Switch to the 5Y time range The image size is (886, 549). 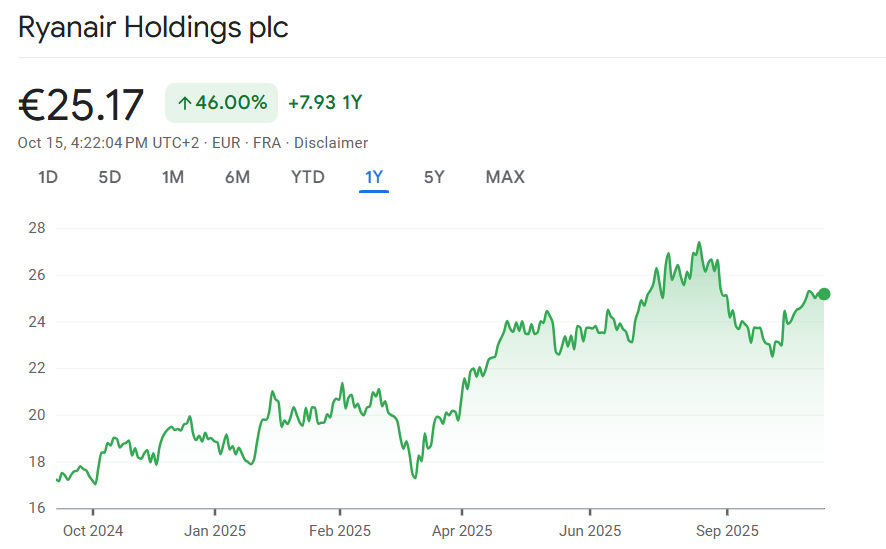(434, 178)
